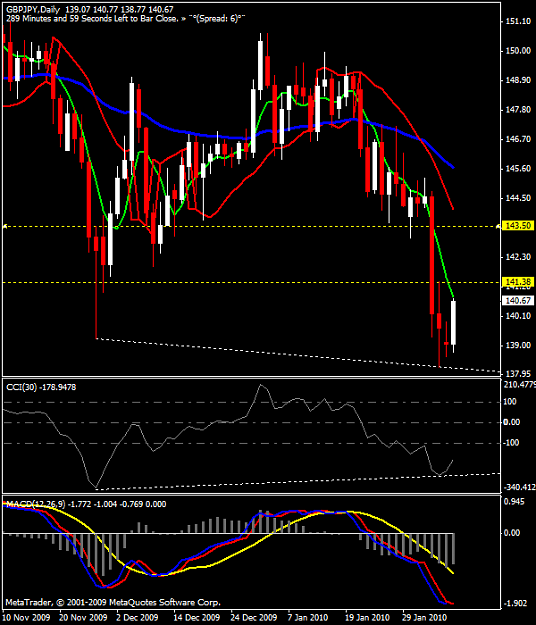Click the 148.90 price scale value
This screenshot has width=536, height=625.
pyautogui.click(x=518, y=80)
